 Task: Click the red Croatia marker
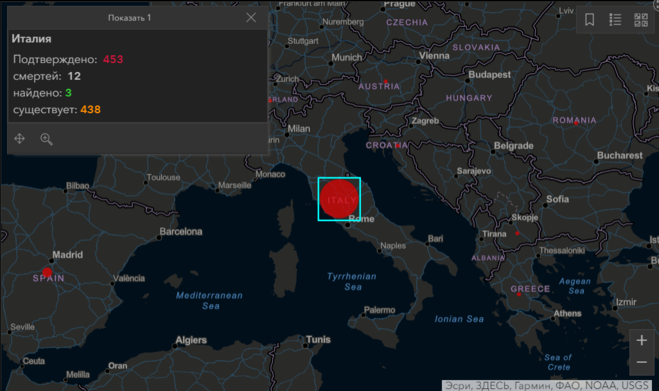point(398,146)
